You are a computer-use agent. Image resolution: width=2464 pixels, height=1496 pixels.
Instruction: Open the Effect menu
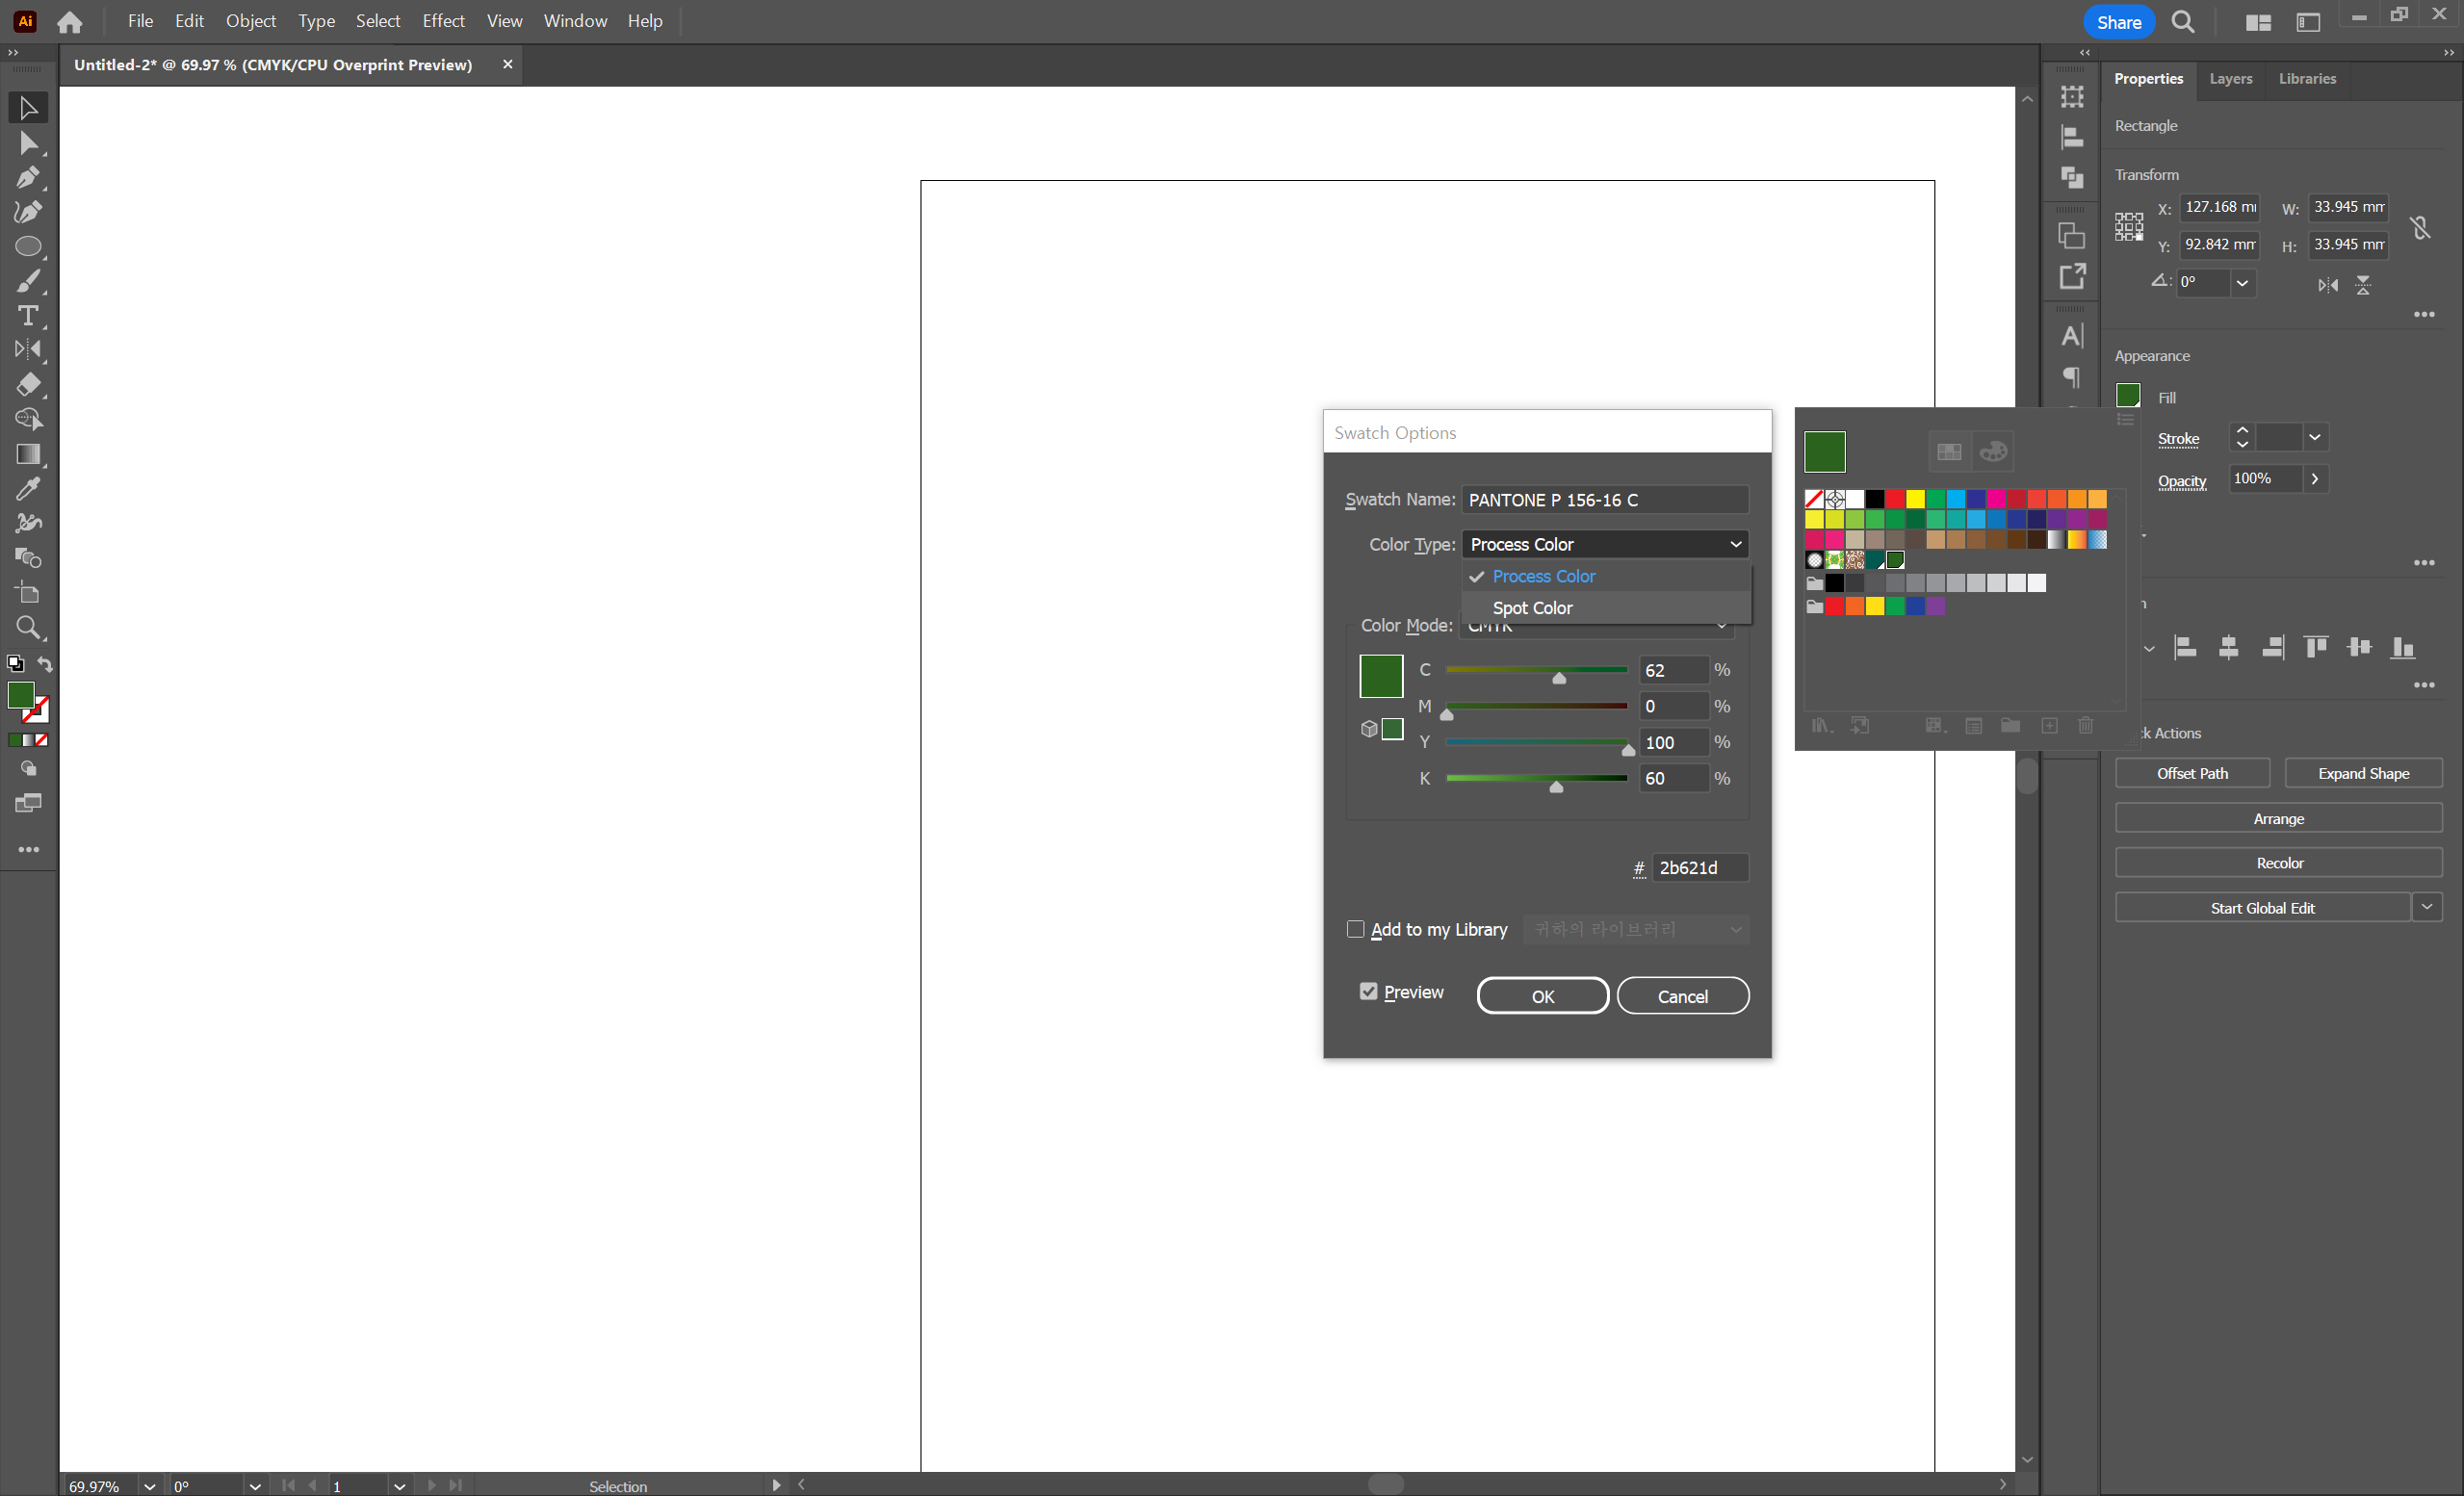(x=443, y=21)
